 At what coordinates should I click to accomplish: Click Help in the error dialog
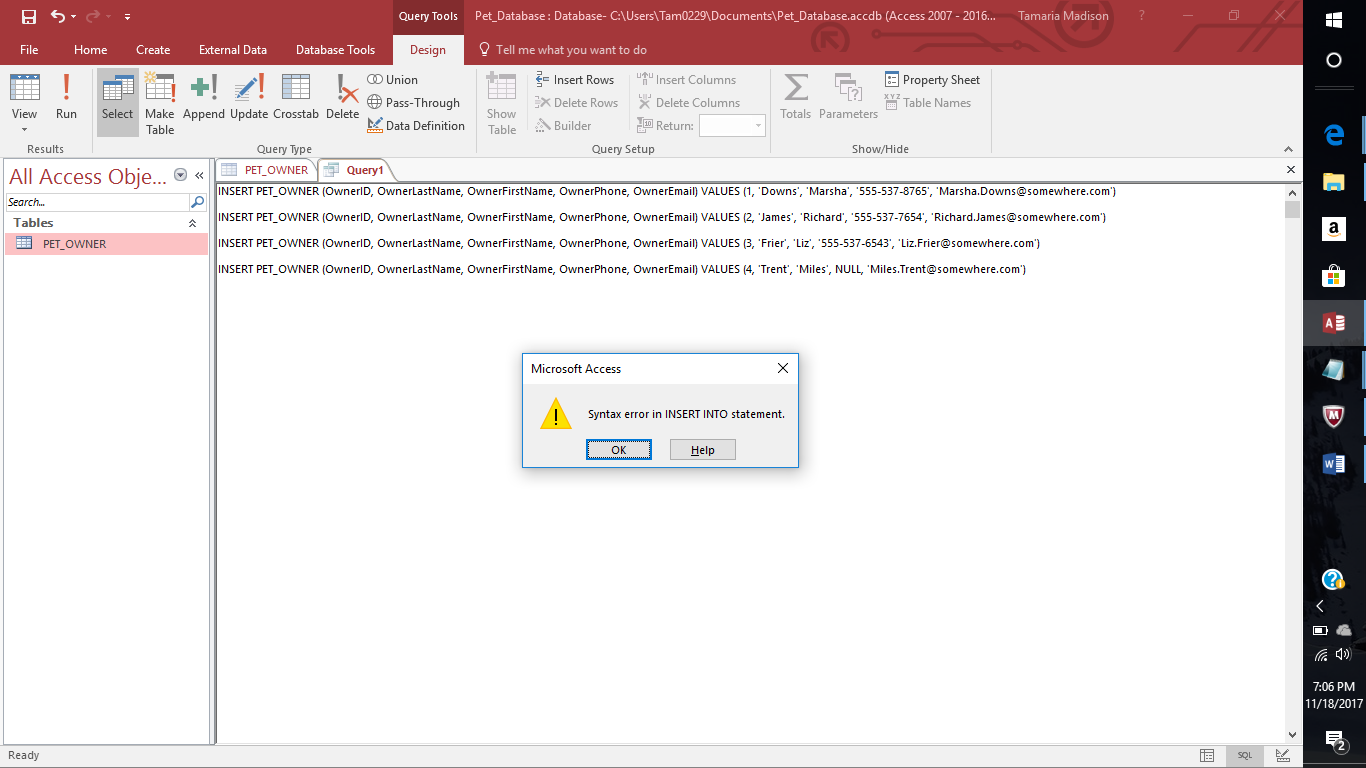pos(702,450)
